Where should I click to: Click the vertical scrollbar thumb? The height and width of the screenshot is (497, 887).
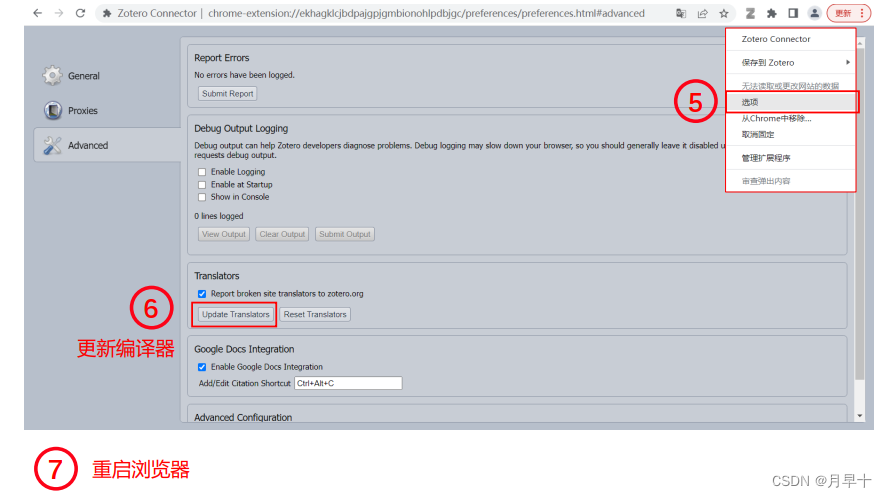pyautogui.click(x=860, y=214)
